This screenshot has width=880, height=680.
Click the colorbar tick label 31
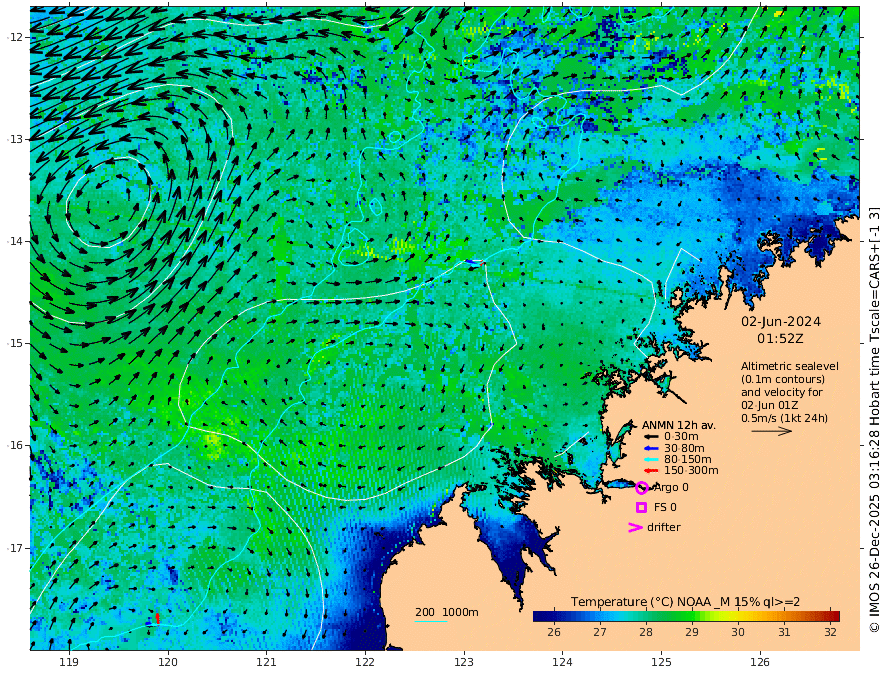784,632
